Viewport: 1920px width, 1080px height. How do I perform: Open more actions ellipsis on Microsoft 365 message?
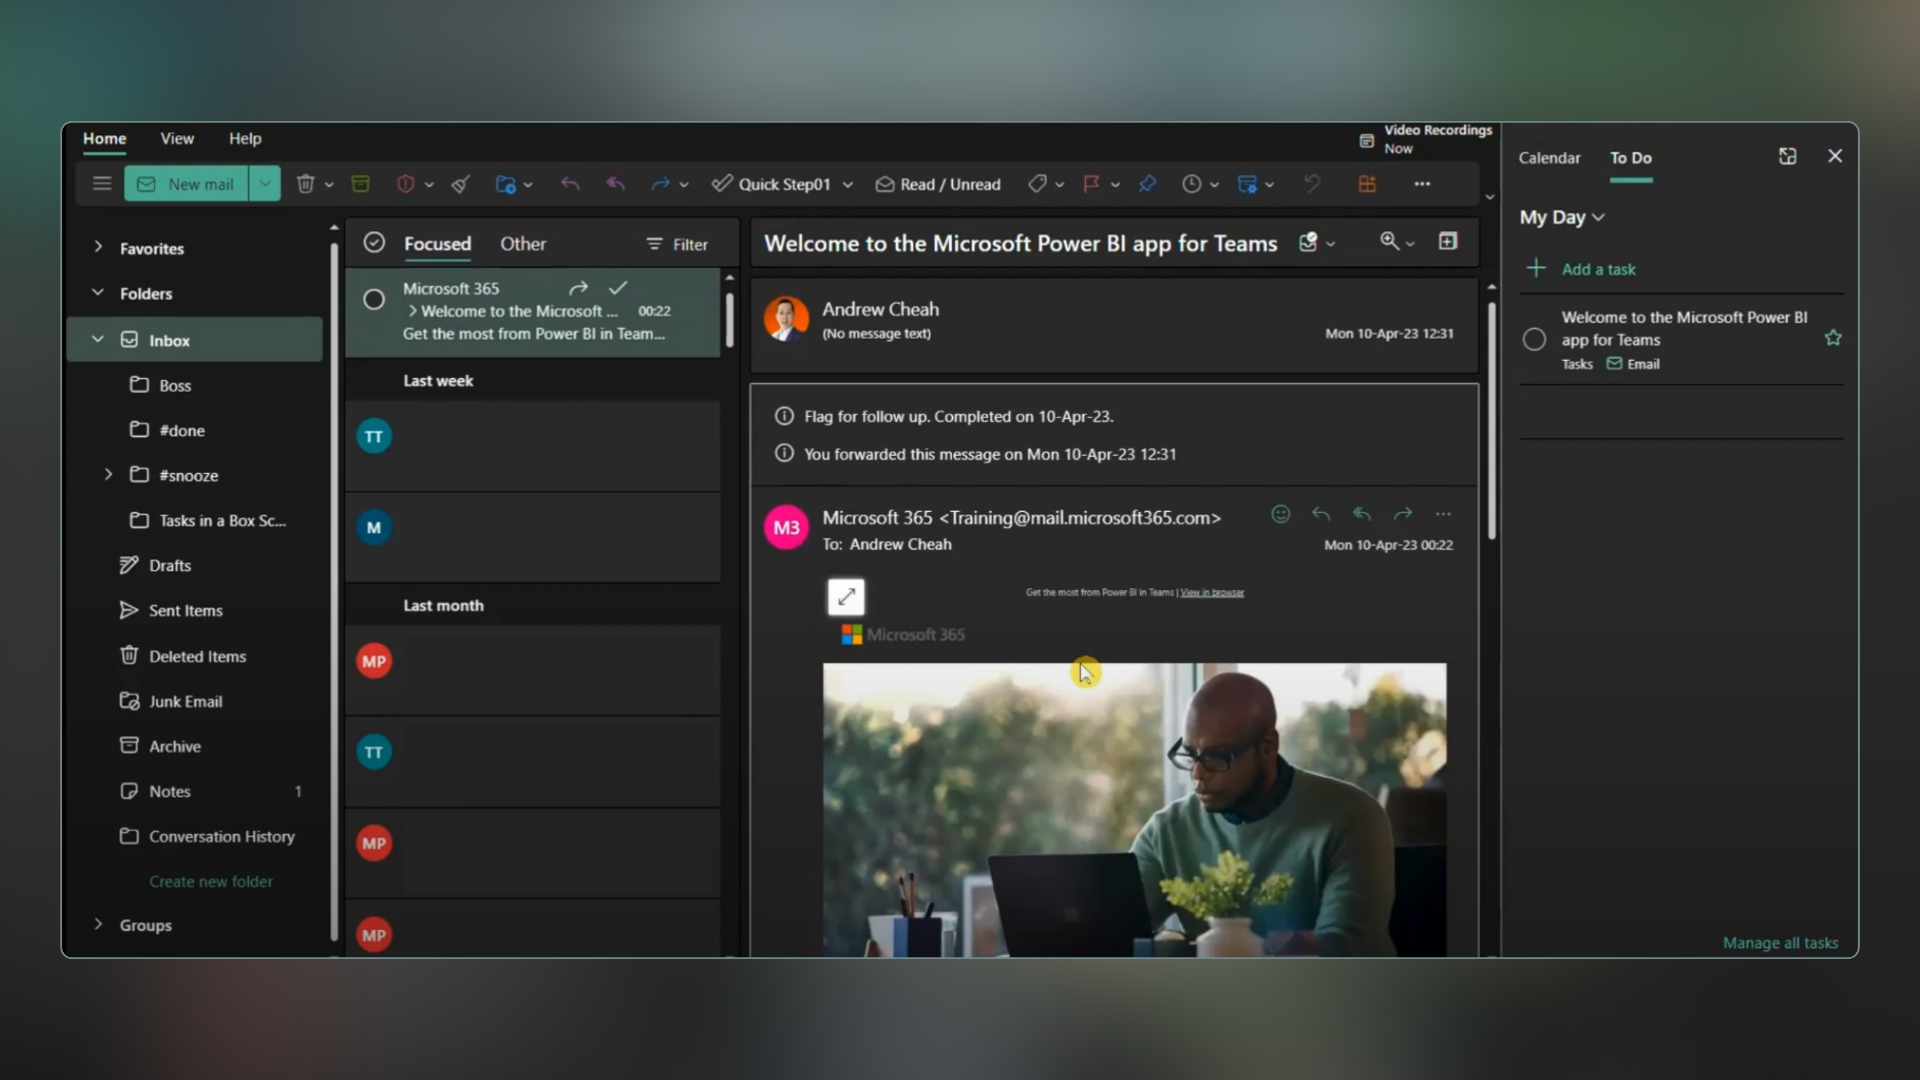point(1443,514)
